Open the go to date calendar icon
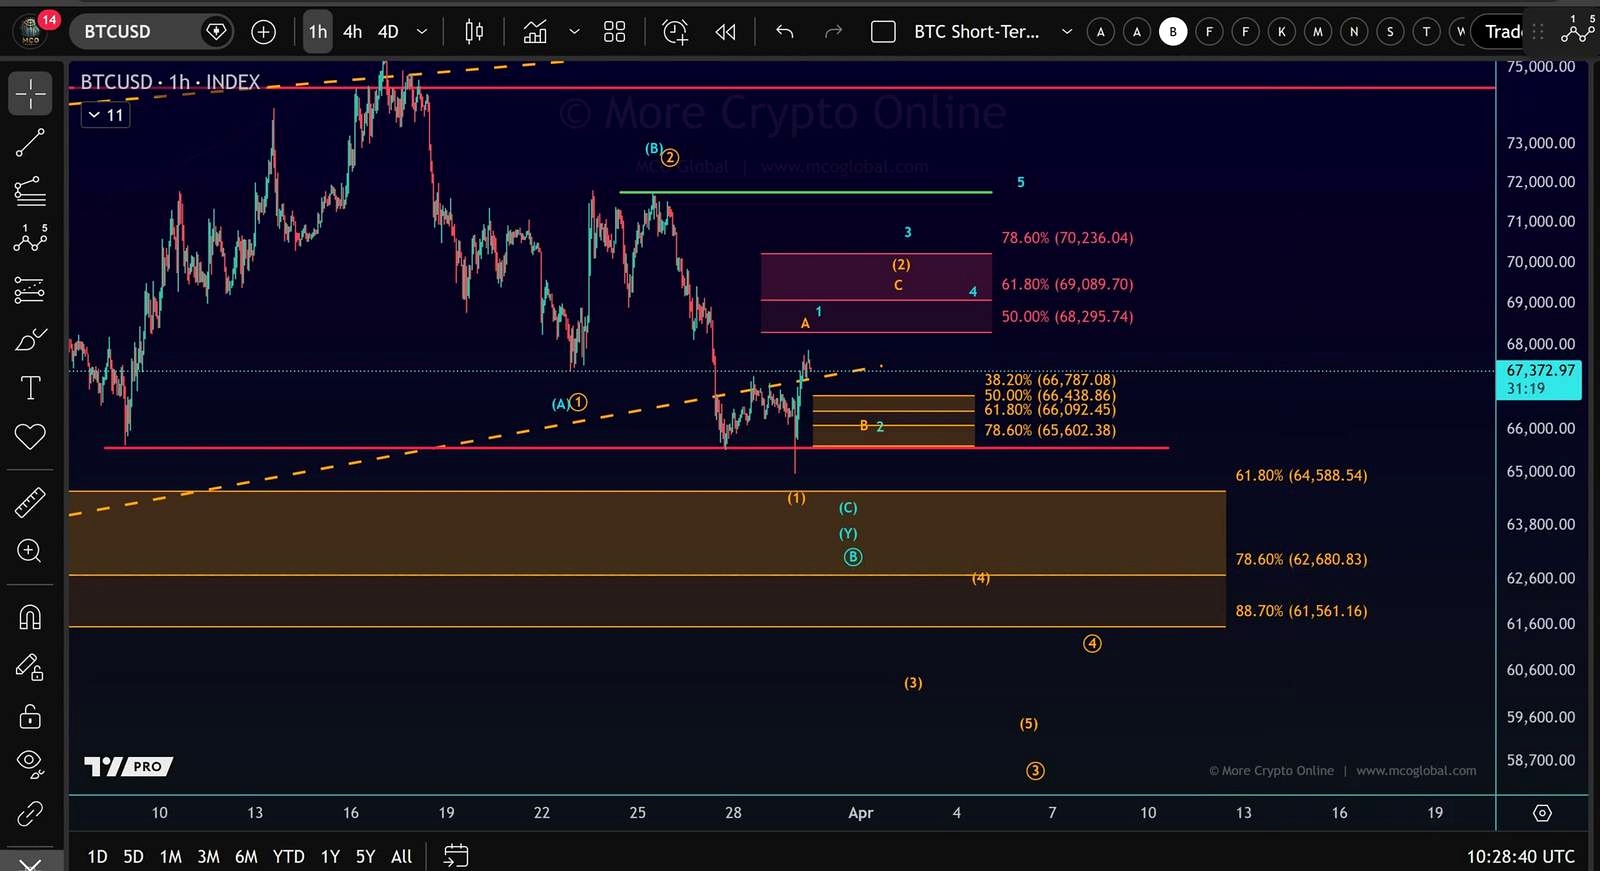The width and height of the screenshot is (1600, 871). [455, 856]
